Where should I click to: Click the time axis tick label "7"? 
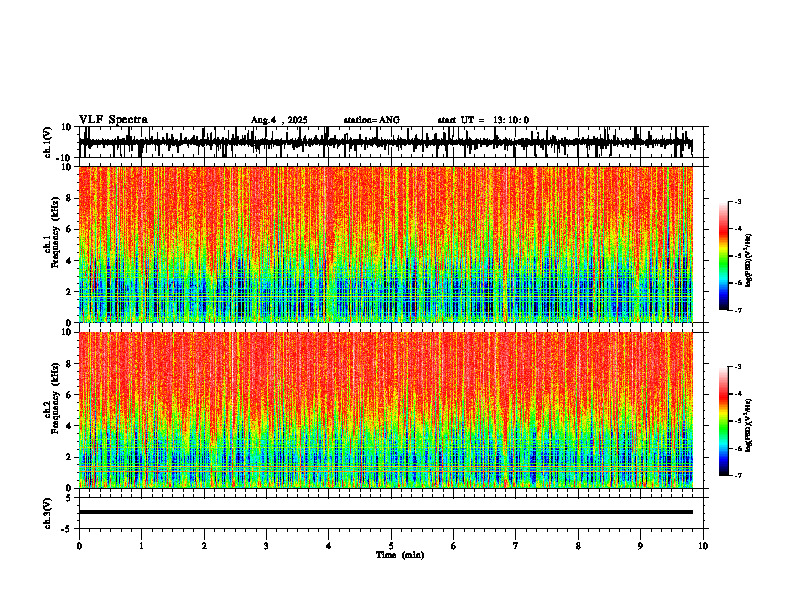click(516, 546)
